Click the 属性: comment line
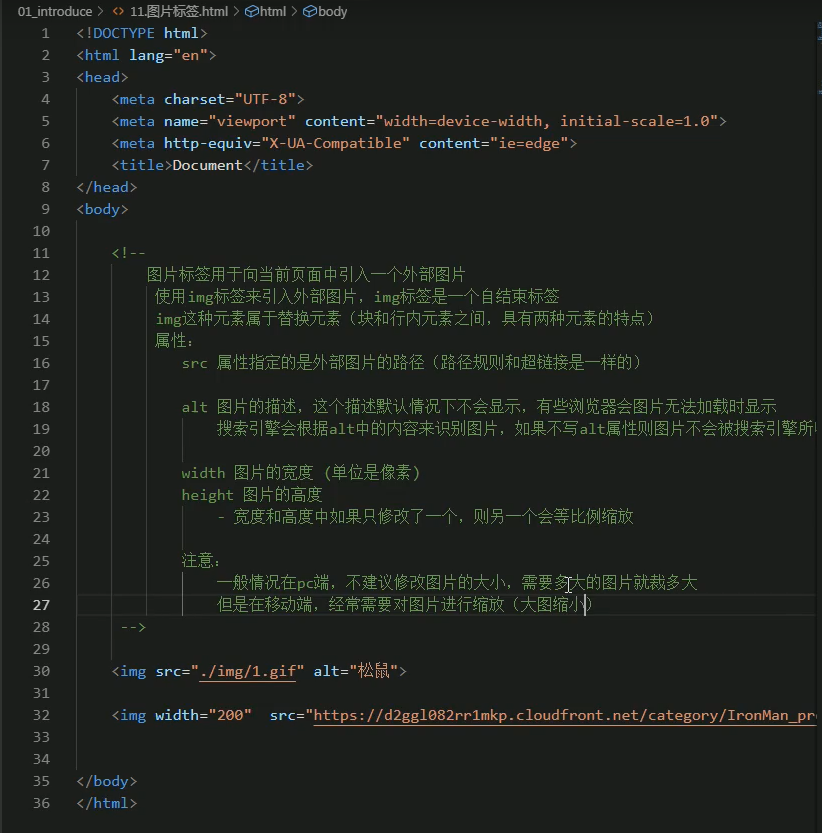 tap(174, 341)
